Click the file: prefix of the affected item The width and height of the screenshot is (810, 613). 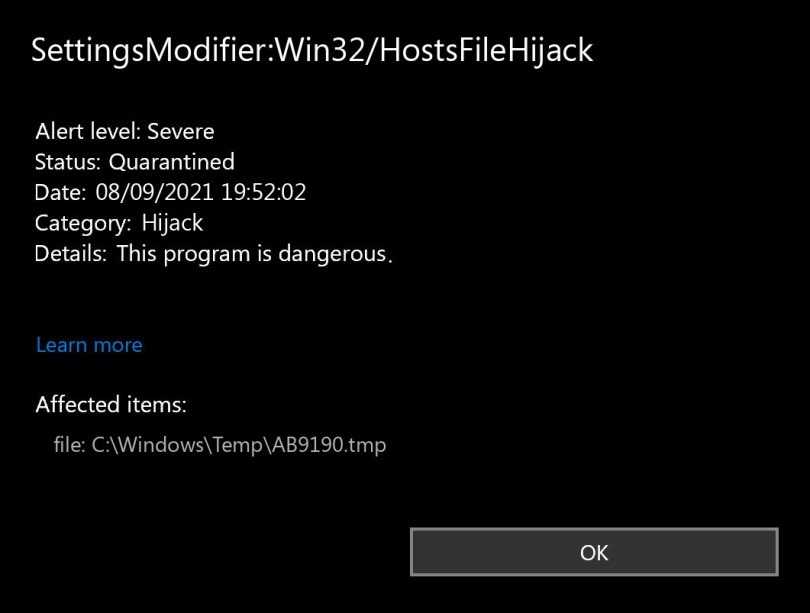(x=70, y=445)
